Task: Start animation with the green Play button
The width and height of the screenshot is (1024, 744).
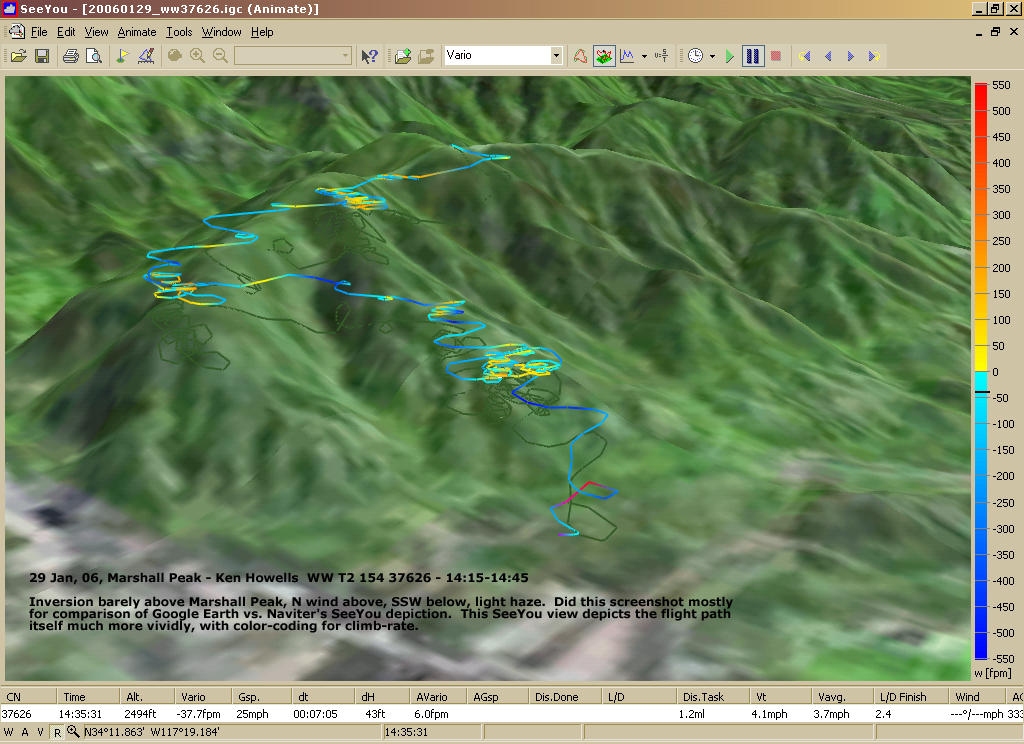Action: tap(730, 56)
